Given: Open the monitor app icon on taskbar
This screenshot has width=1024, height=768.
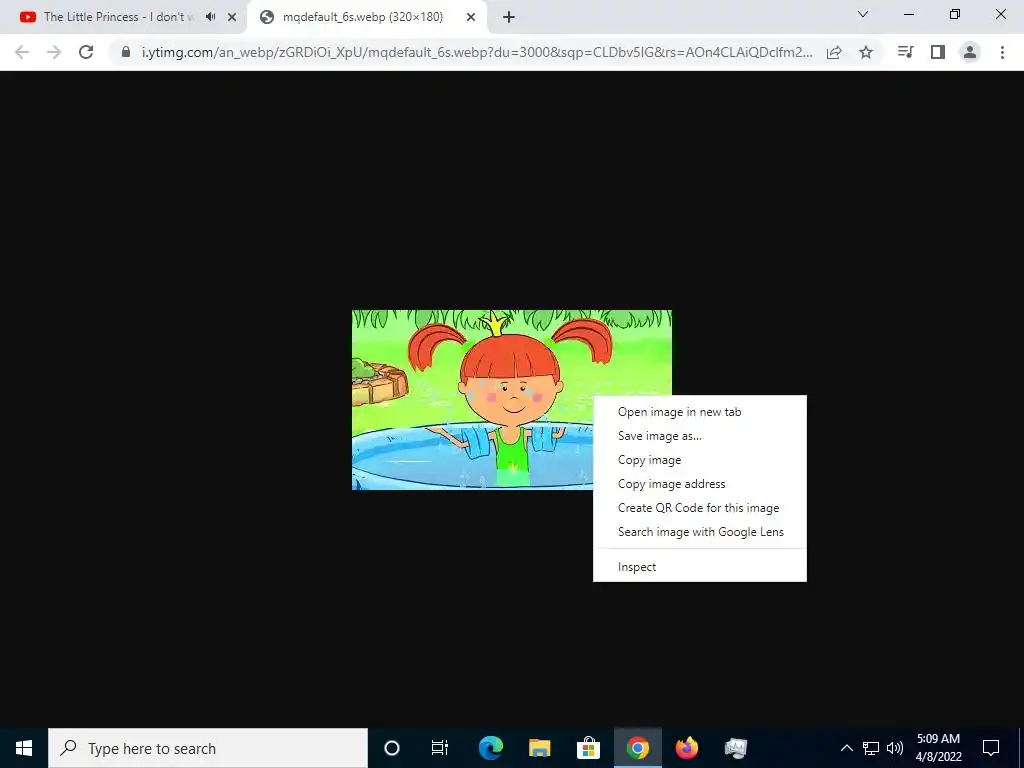Looking at the screenshot, I should click(735, 748).
